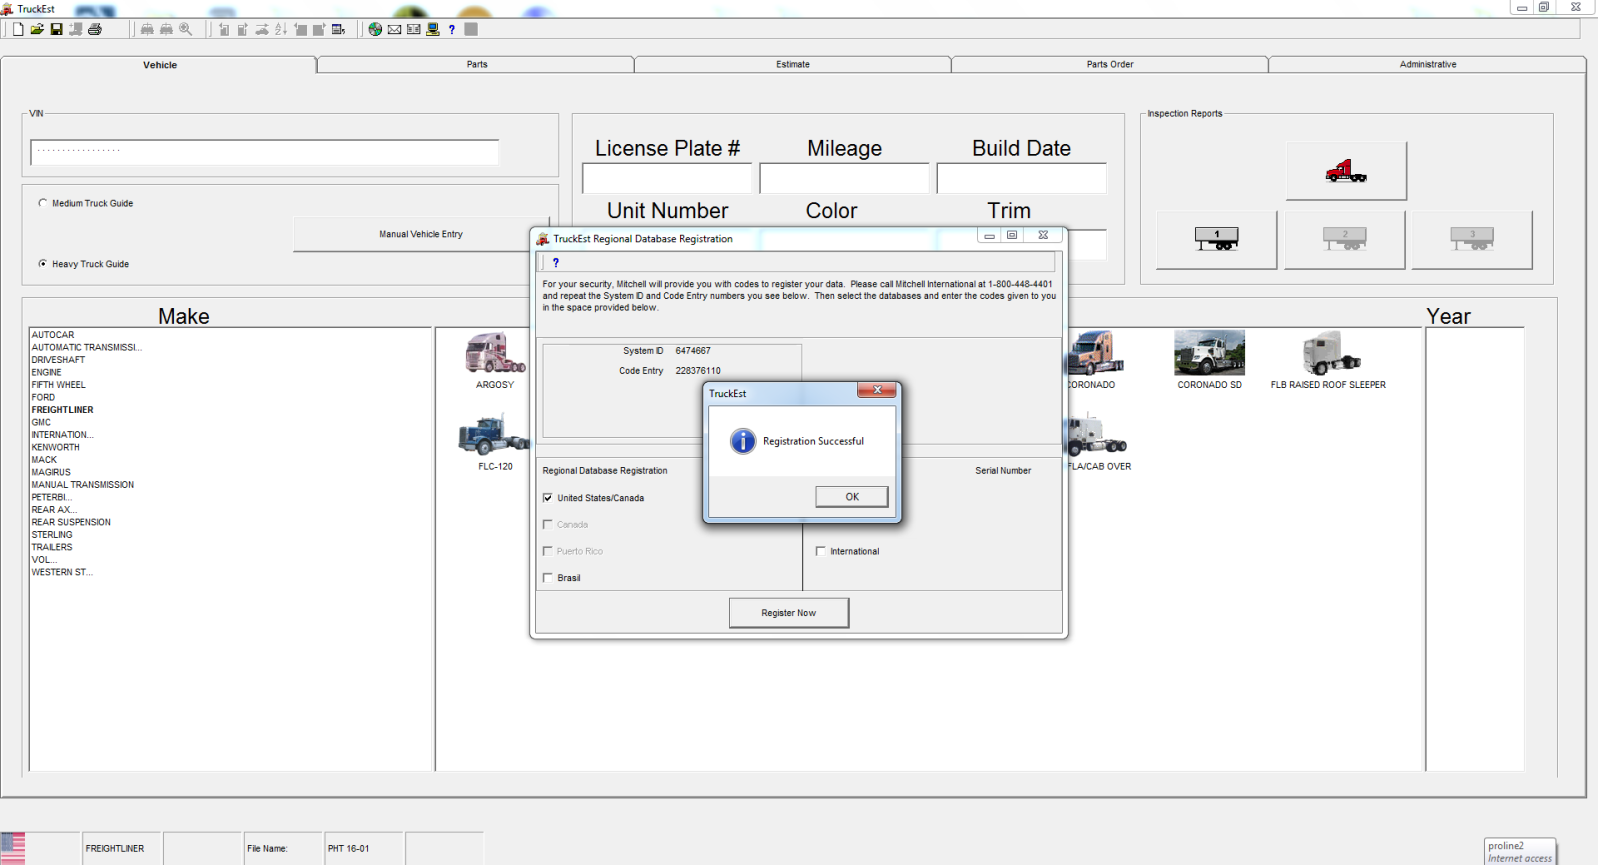Save with the floppy disk icon

pos(56,29)
